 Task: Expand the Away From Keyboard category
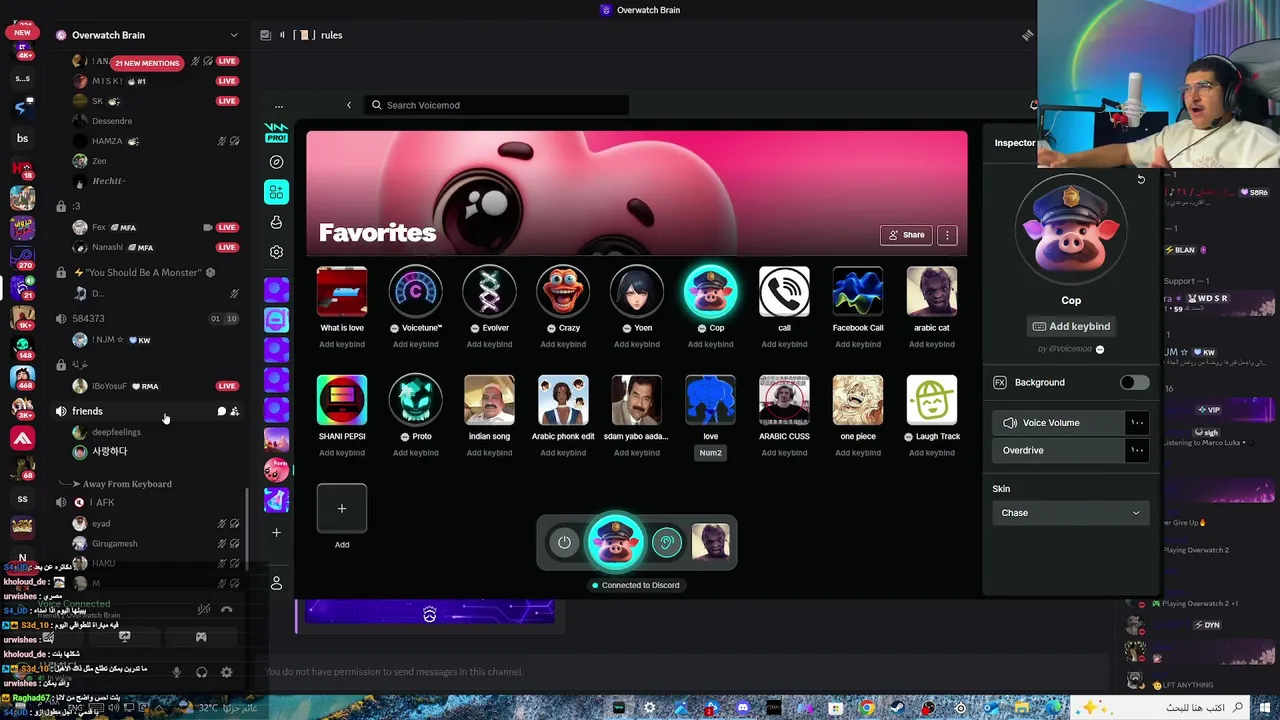point(127,484)
